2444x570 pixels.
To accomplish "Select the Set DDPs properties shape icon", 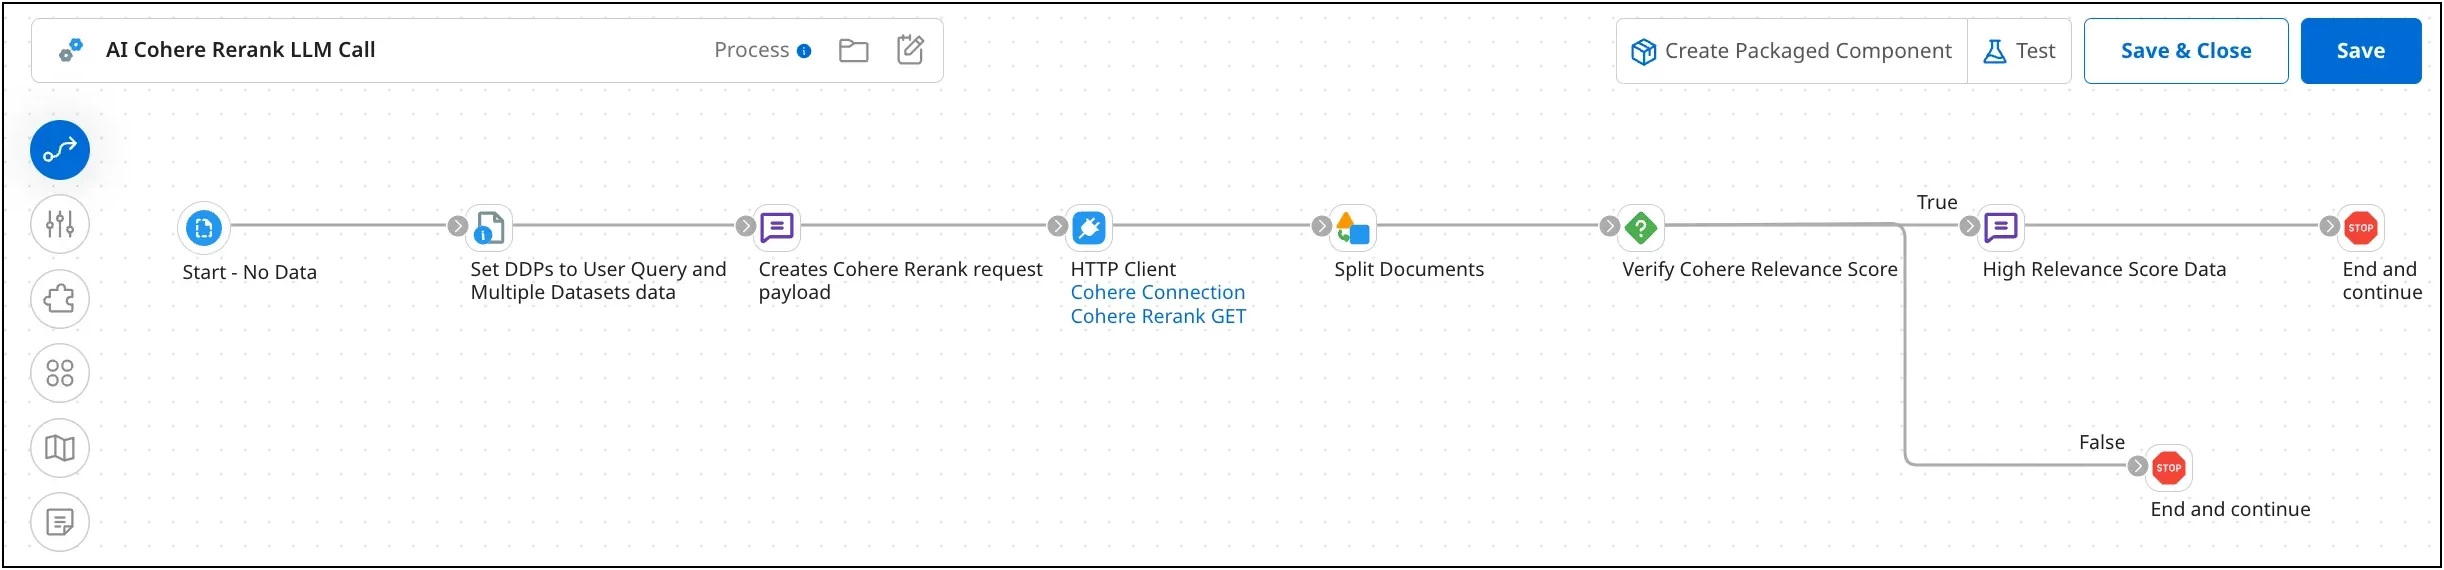I will (x=489, y=228).
